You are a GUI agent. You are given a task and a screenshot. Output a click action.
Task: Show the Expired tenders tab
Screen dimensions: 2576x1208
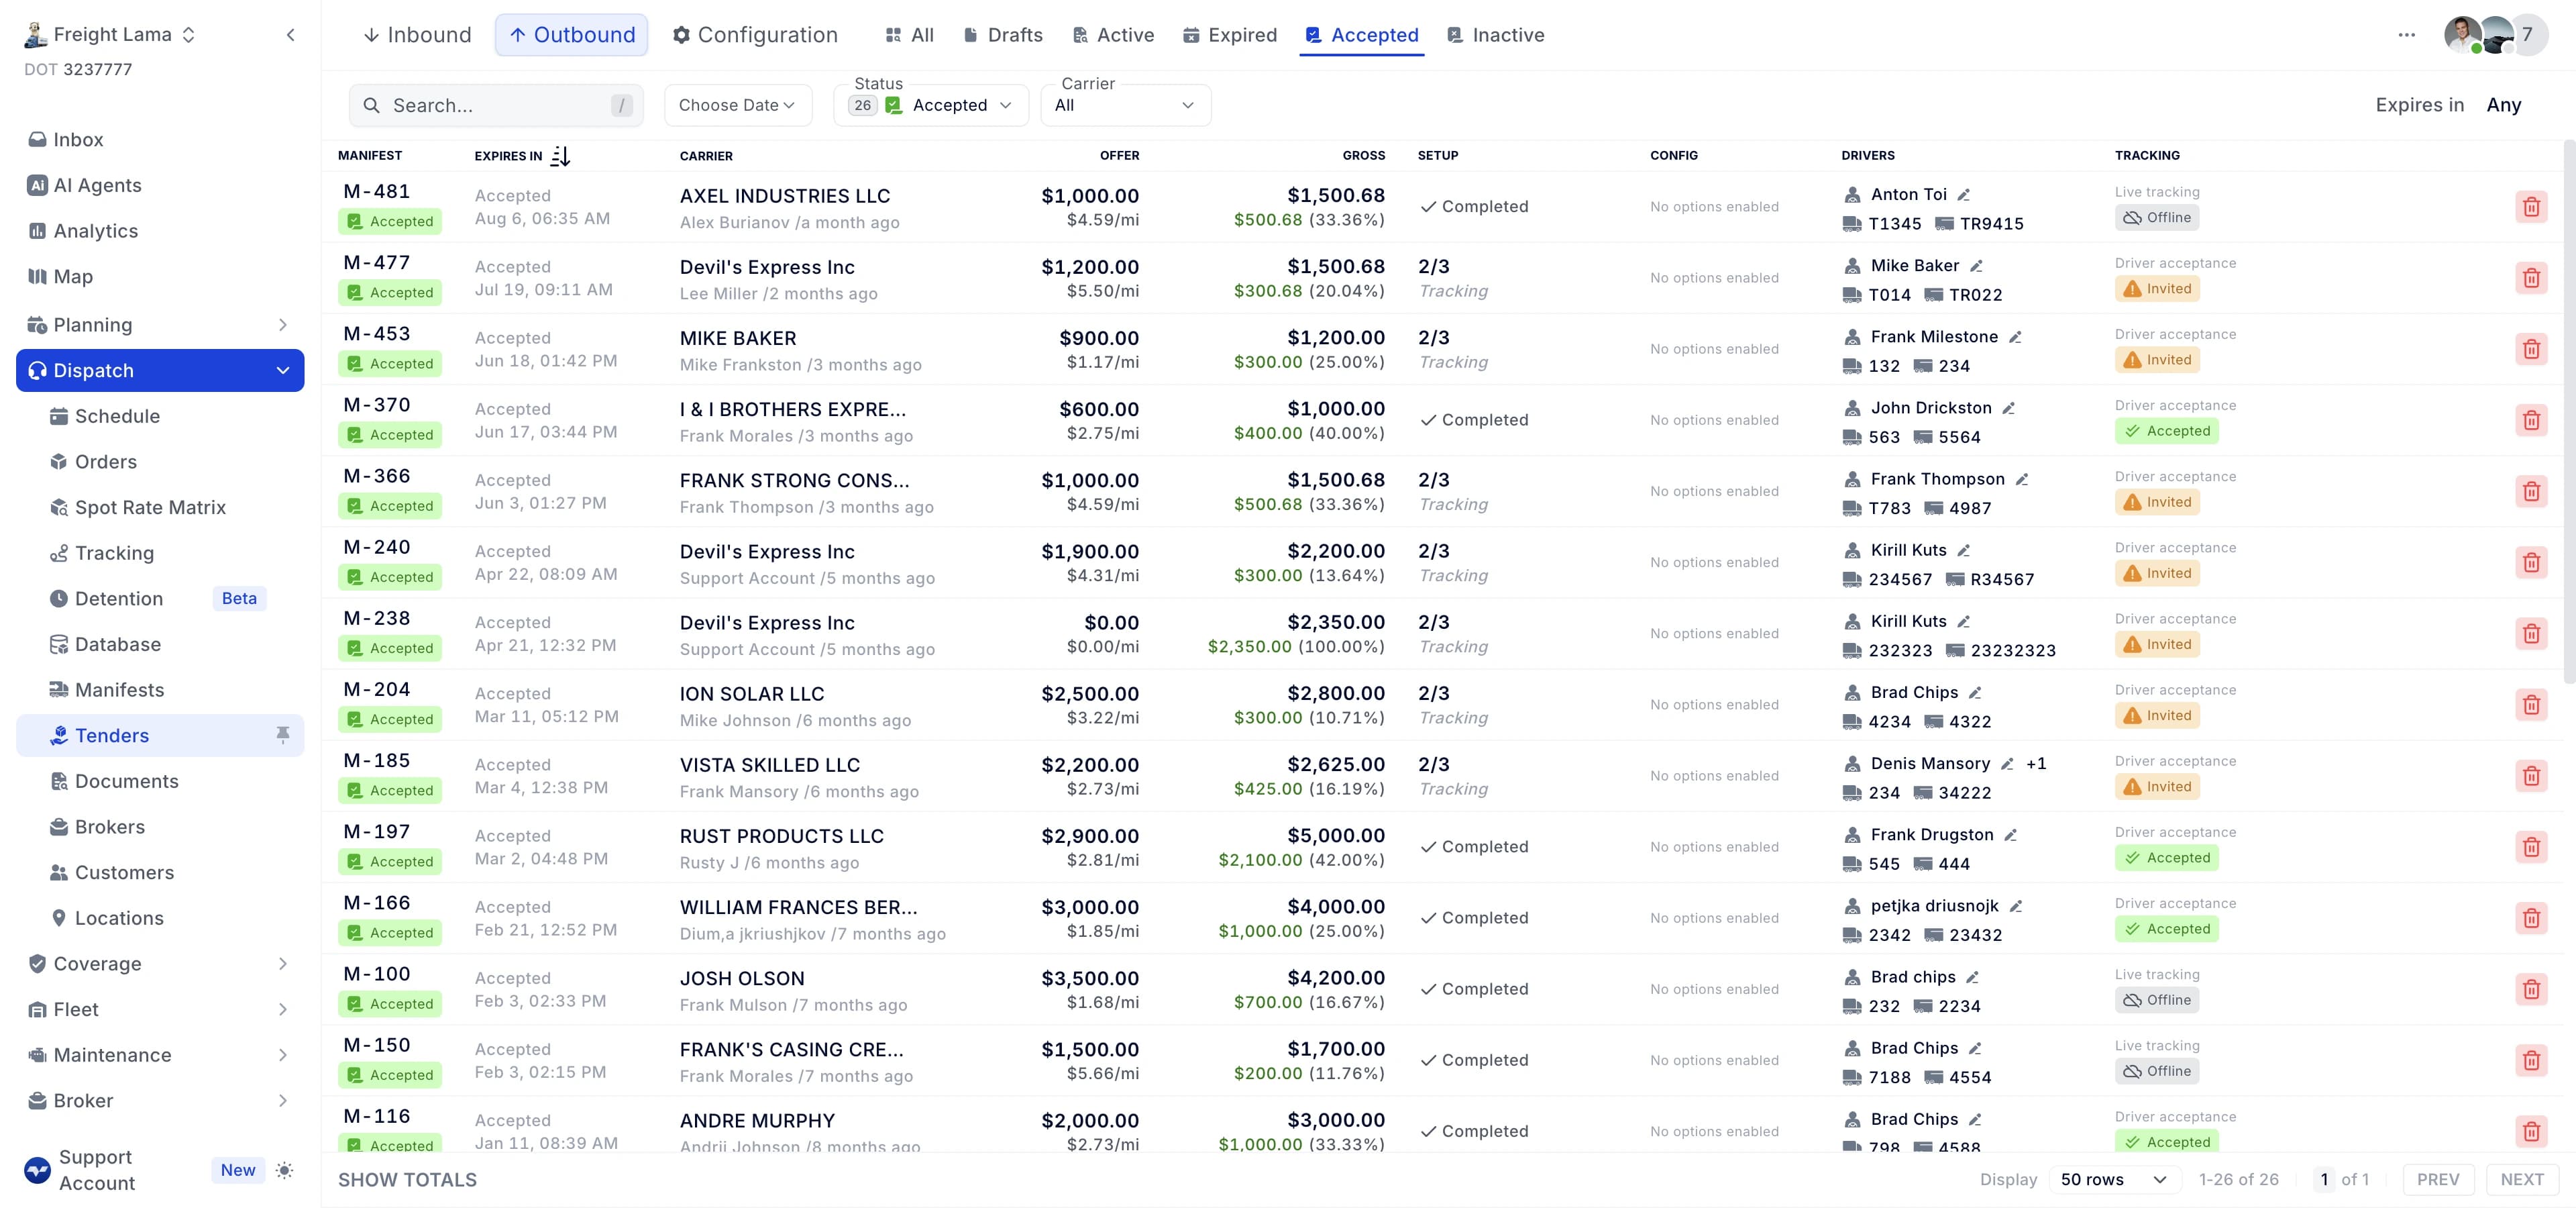(x=1230, y=35)
